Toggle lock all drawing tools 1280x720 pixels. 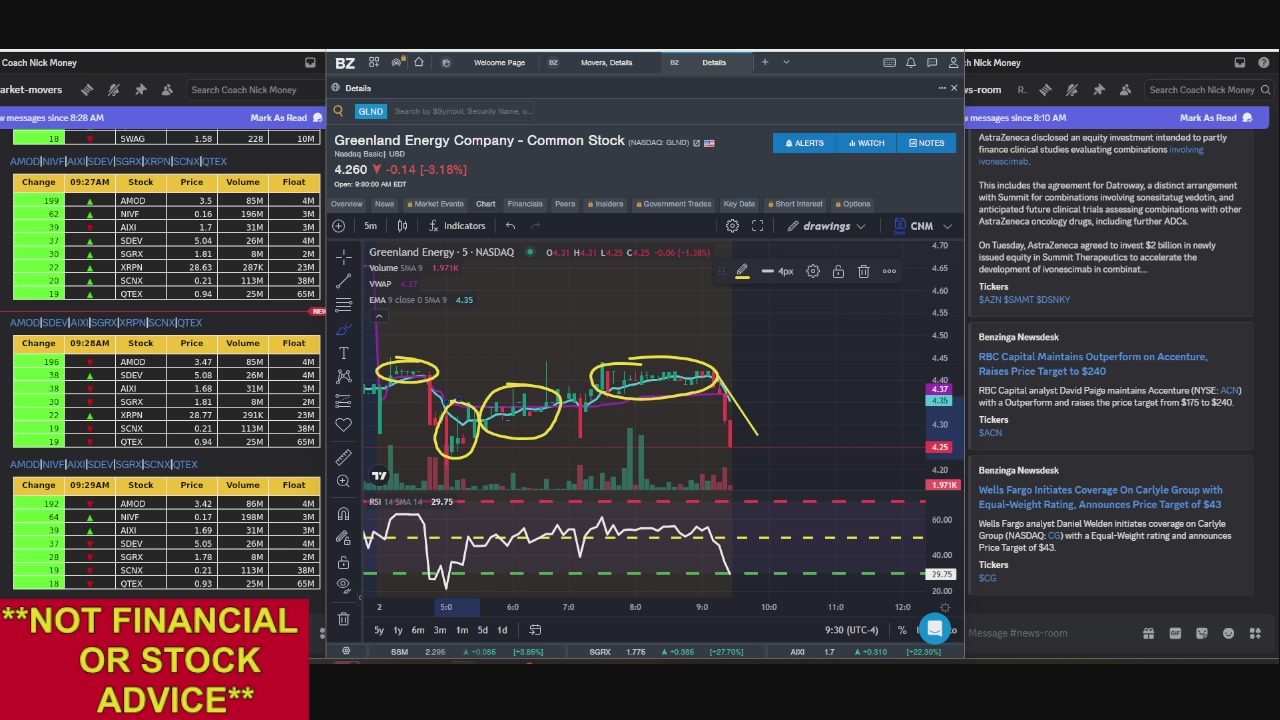pos(343,562)
